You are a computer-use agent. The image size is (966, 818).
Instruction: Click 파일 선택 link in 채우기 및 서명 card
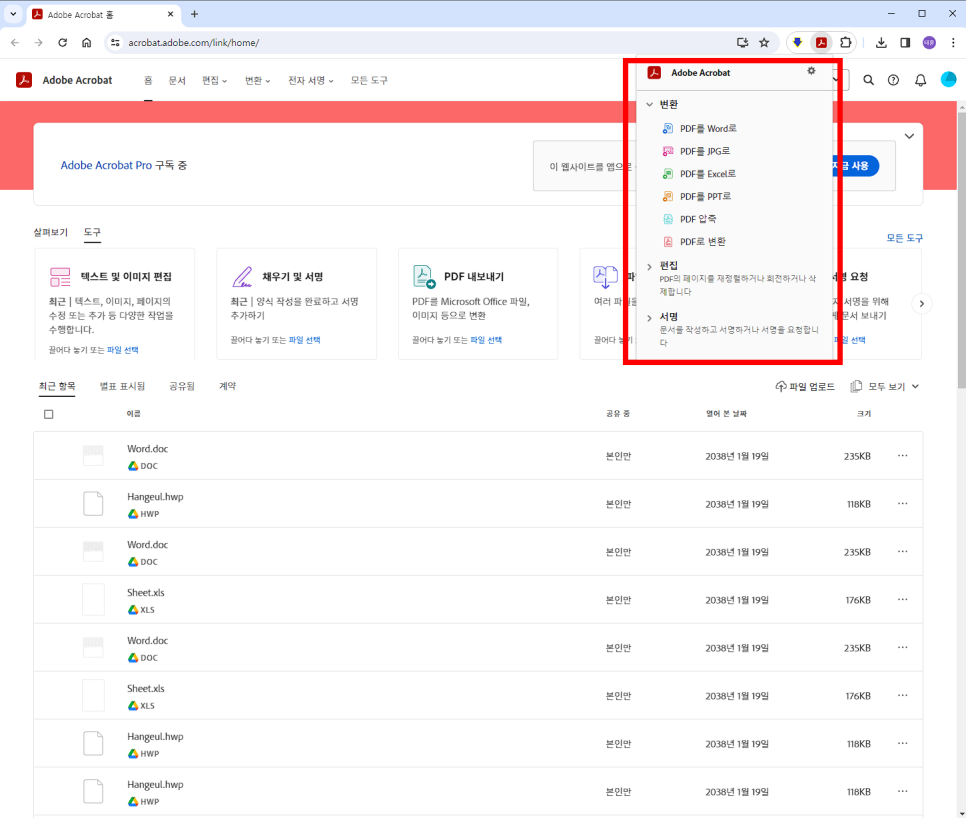click(304, 340)
